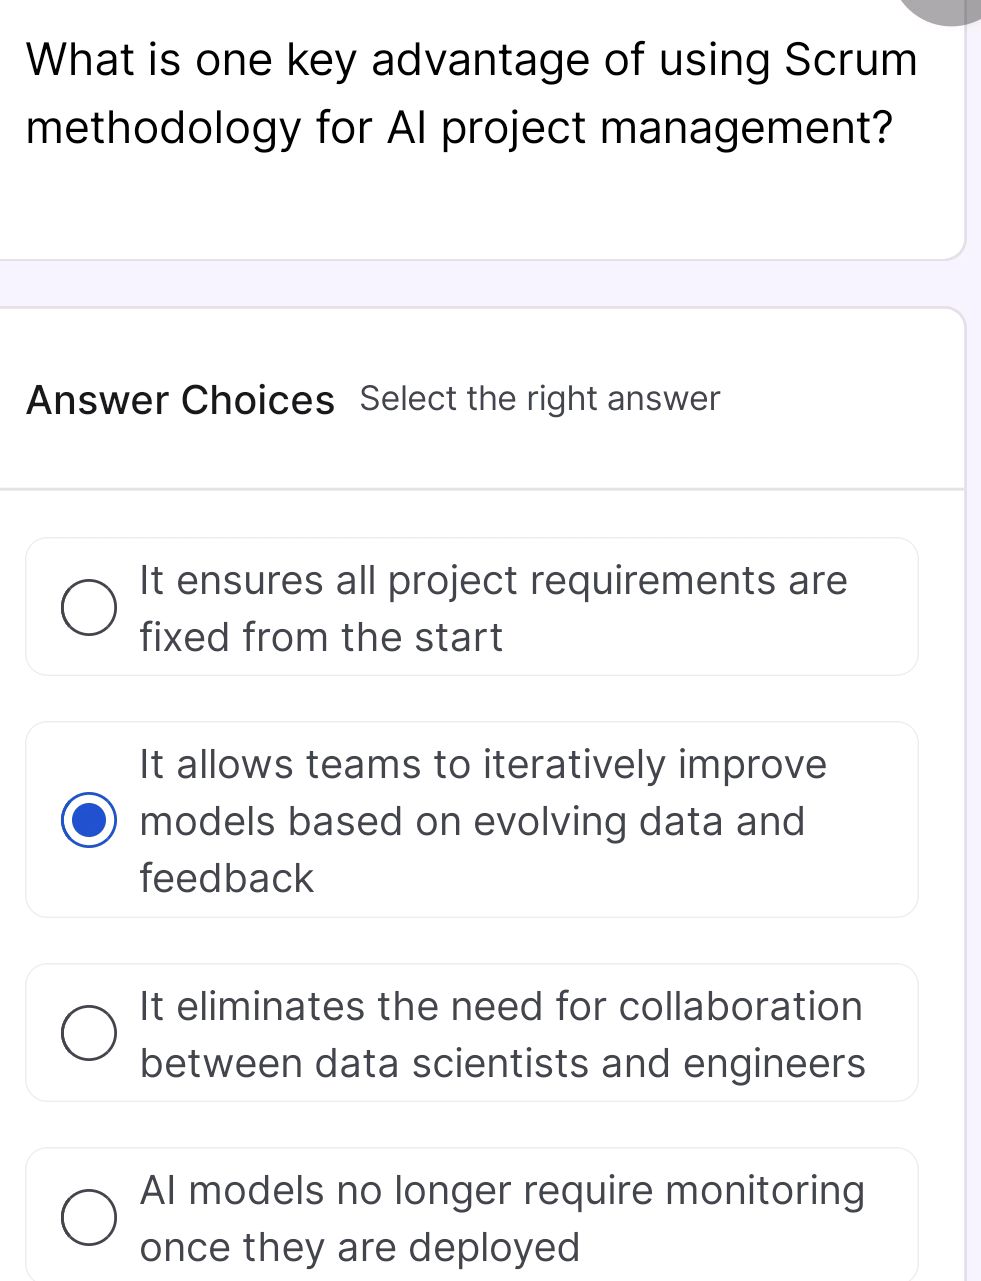
Task: Click the second answer choice card
Action: [471, 820]
